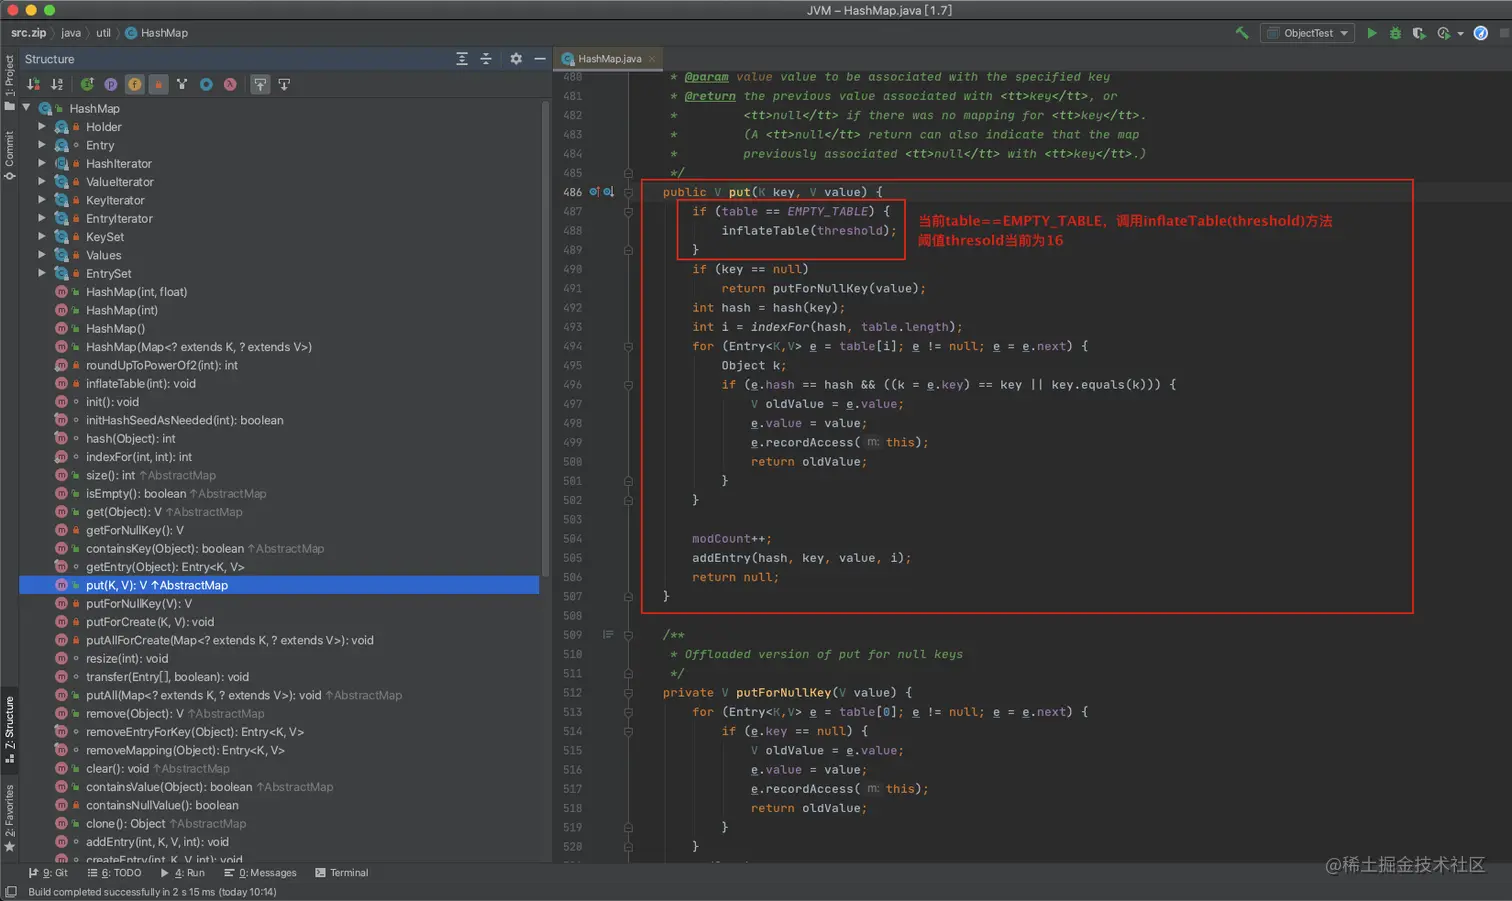
Task: Close the HashMap.java tab
Action: click(652, 59)
